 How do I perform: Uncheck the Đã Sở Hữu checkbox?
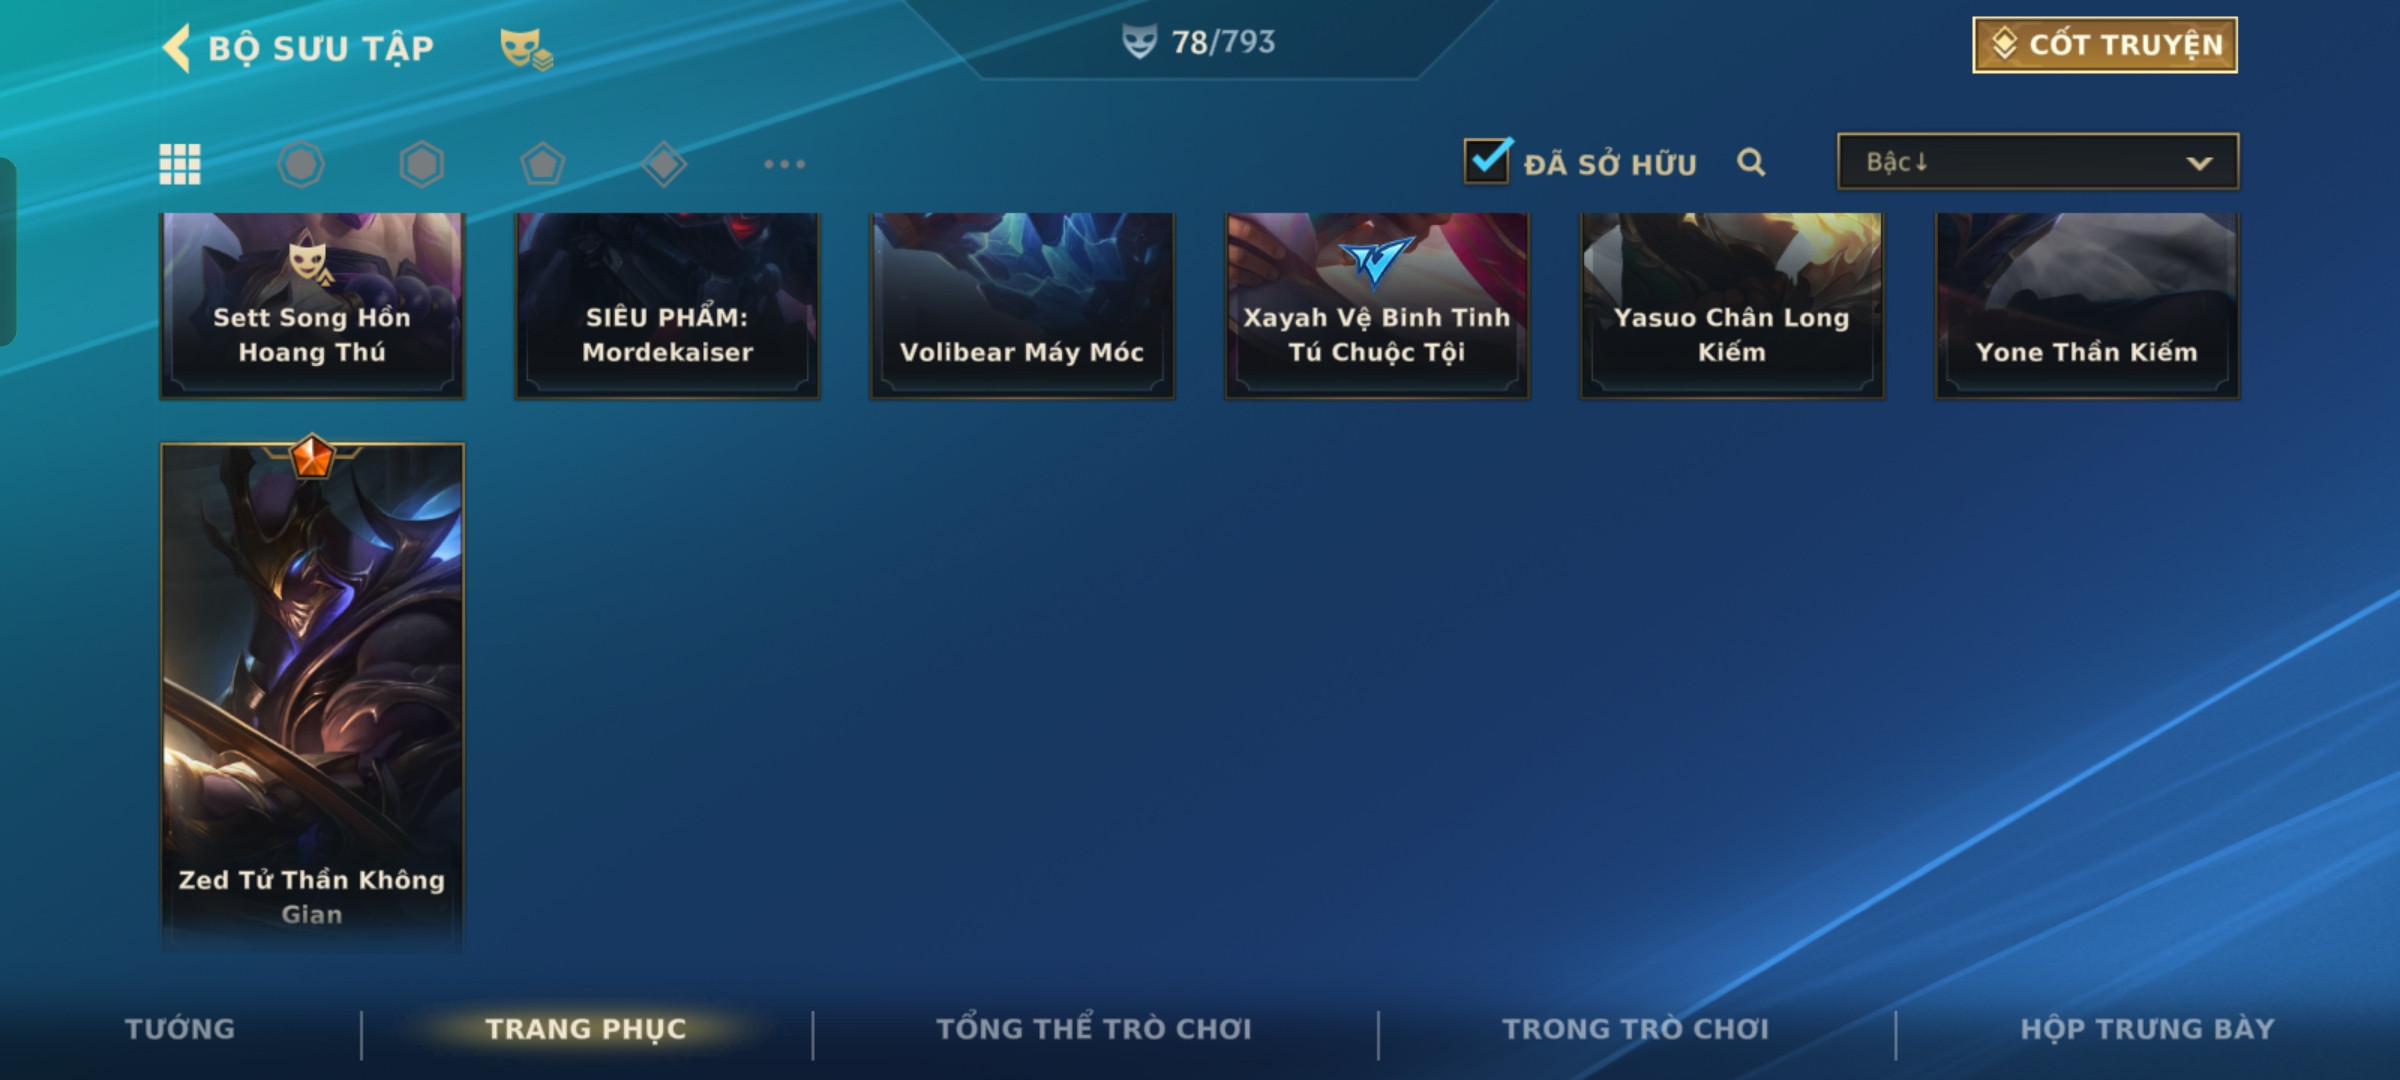(x=1487, y=160)
